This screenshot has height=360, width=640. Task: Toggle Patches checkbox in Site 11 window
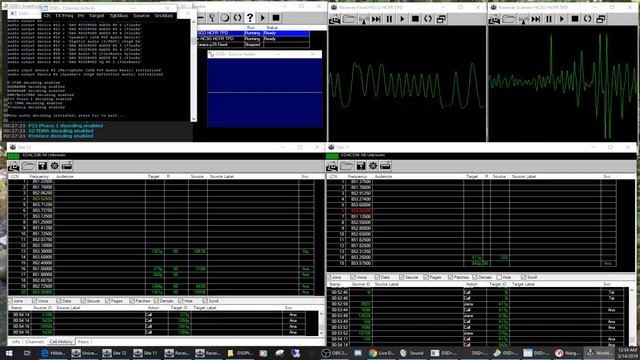(451, 277)
